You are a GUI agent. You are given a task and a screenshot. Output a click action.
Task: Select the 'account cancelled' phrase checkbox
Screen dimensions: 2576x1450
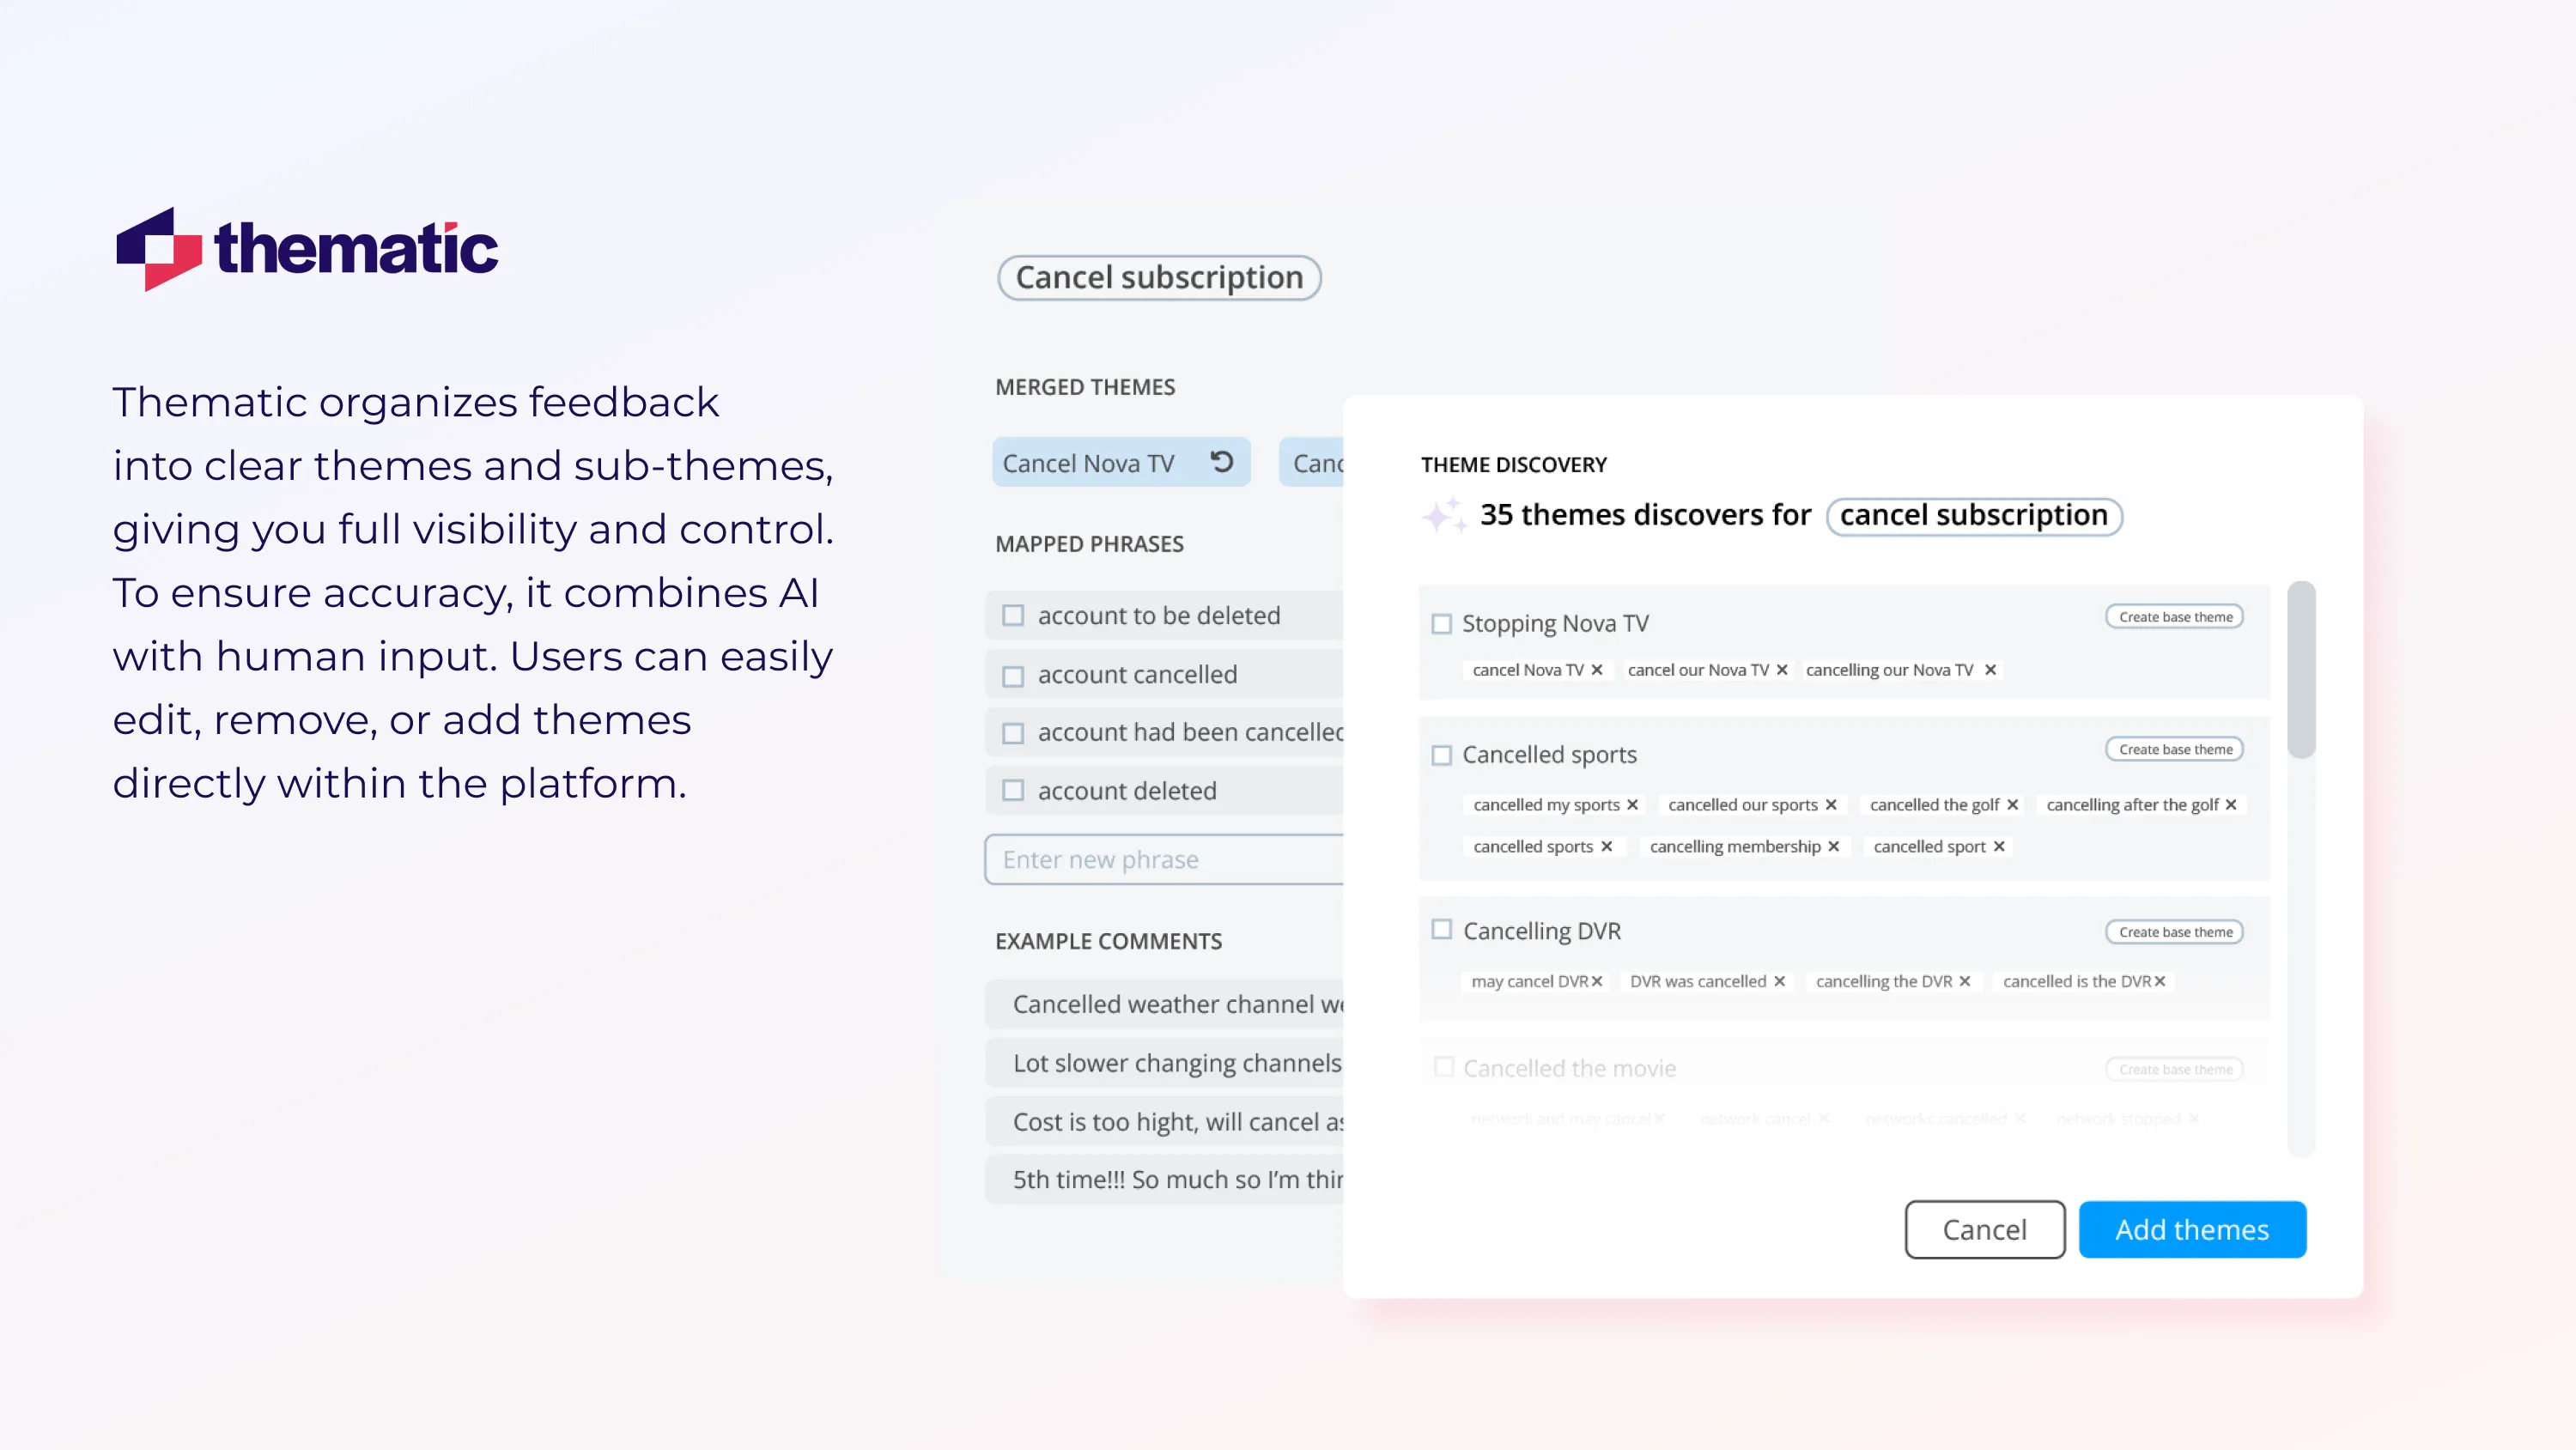(1013, 676)
